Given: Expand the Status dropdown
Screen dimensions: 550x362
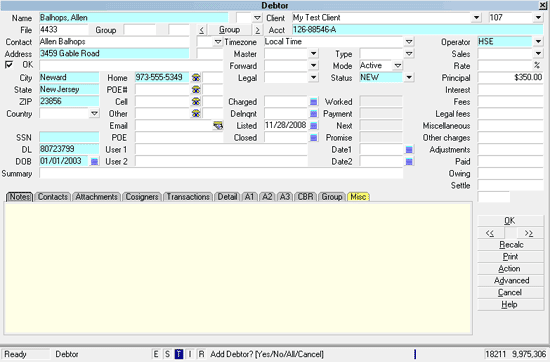Looking at the screenshot, I should tap(409, 78).
